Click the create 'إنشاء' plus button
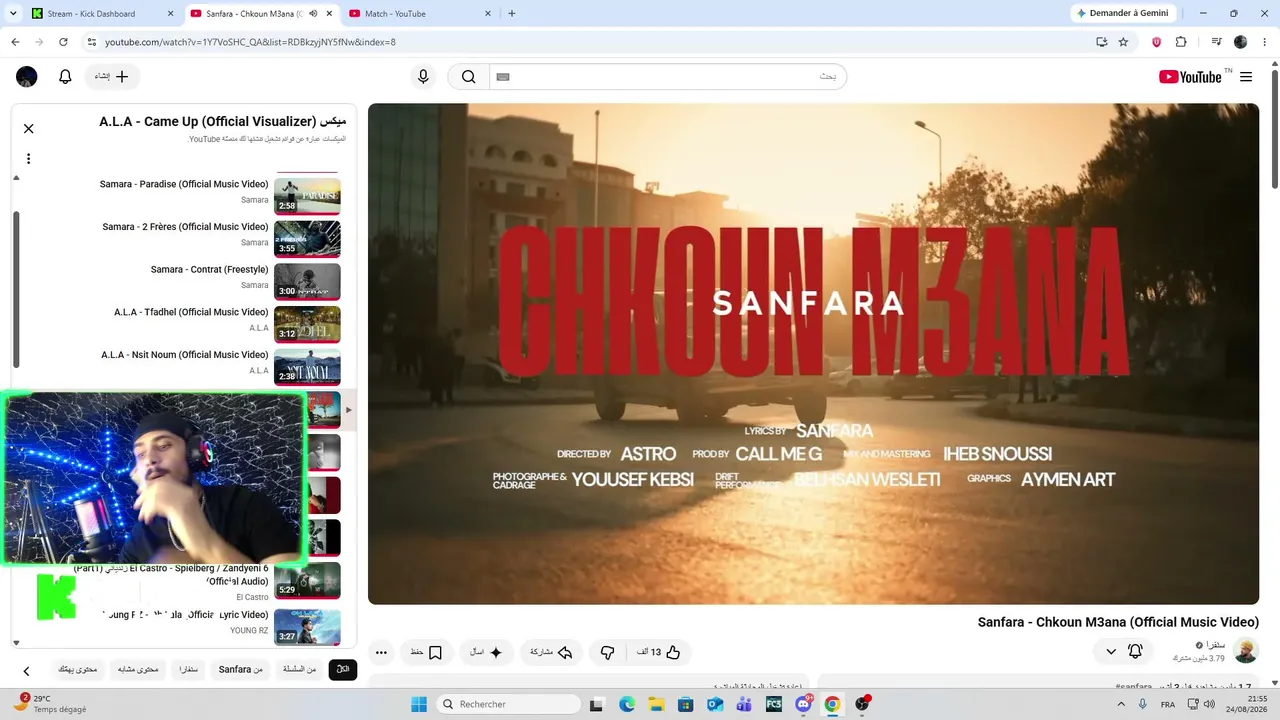1280x720 pixels. [x=112, y=77]
